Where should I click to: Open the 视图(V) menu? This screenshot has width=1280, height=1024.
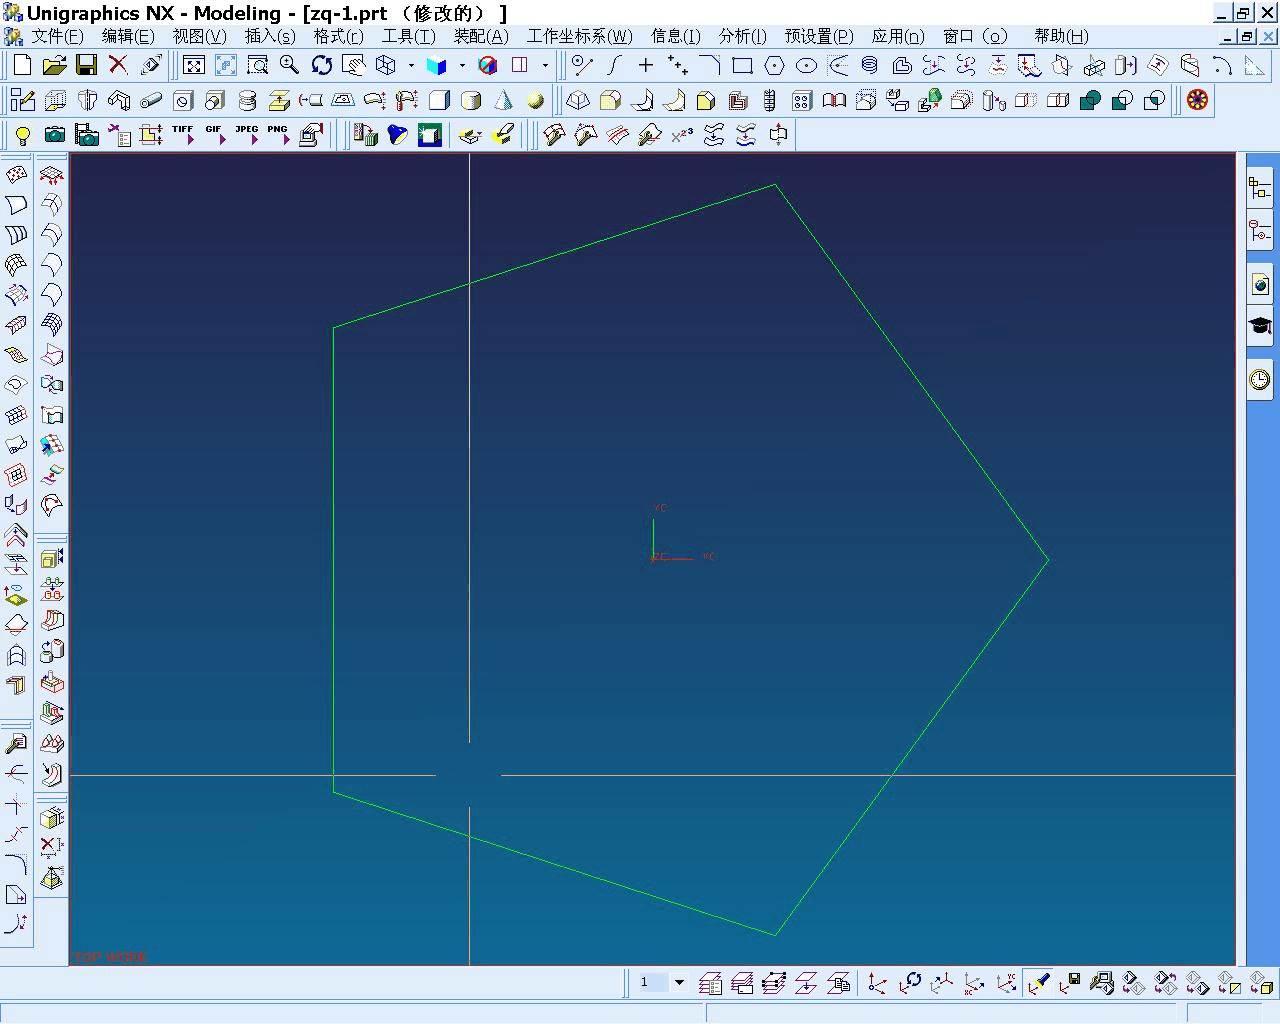point(199,36)
